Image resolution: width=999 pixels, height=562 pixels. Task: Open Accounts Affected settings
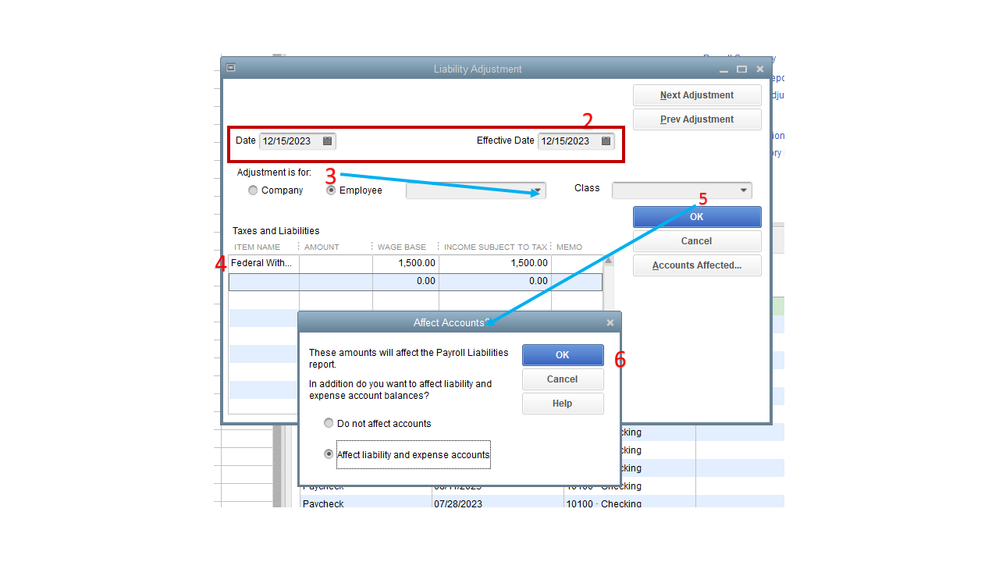[x=697, y=265]
